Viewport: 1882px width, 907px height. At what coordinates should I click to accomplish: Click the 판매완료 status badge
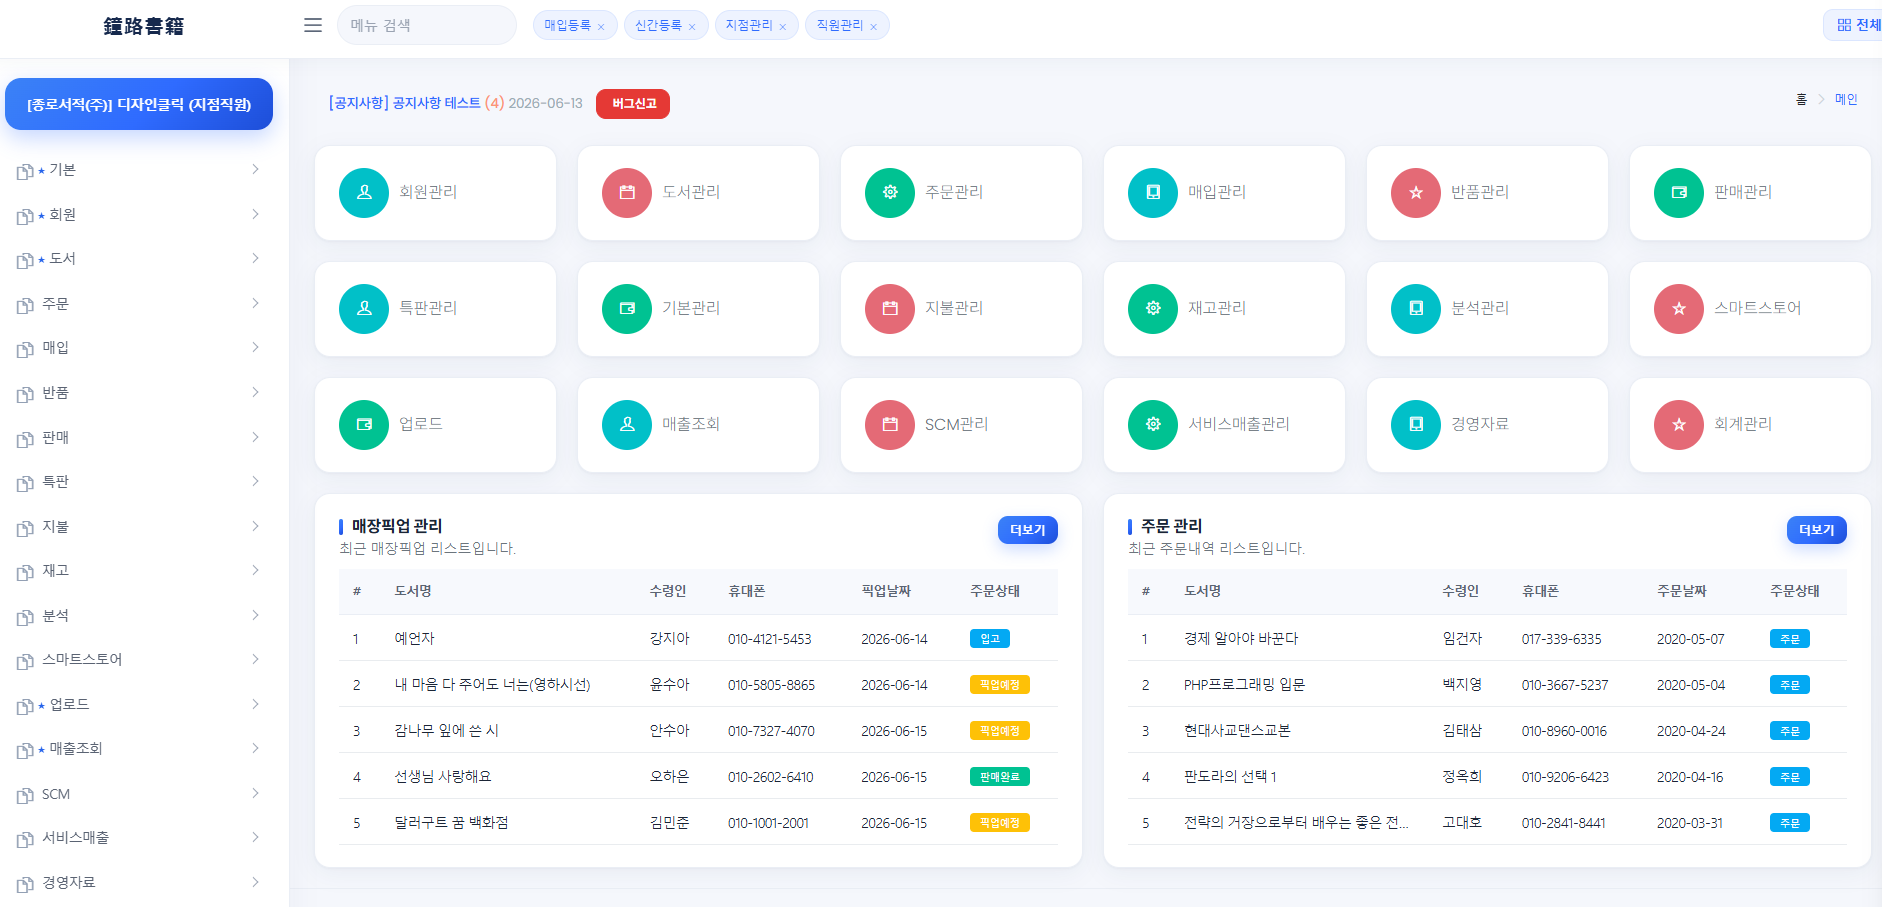1000,777
